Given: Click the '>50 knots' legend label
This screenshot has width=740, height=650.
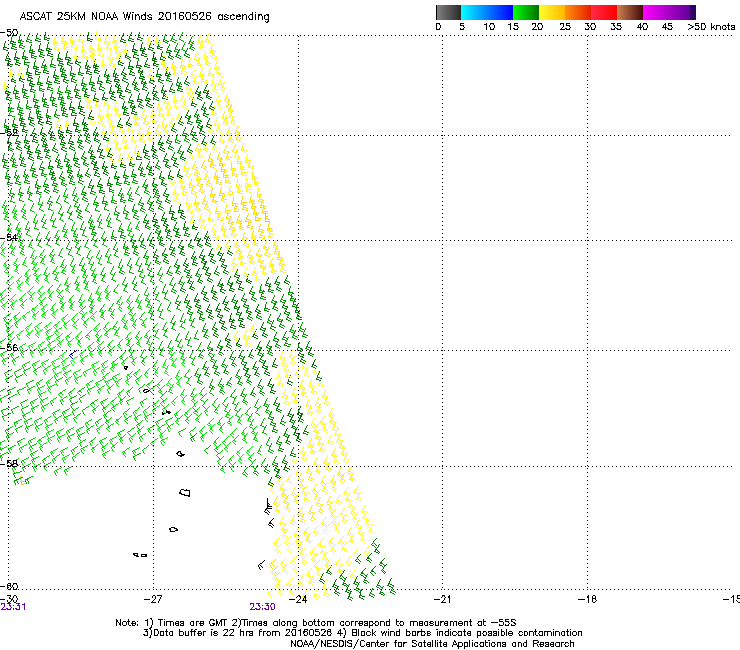Looking at the screenshot, I should point(711,27).
